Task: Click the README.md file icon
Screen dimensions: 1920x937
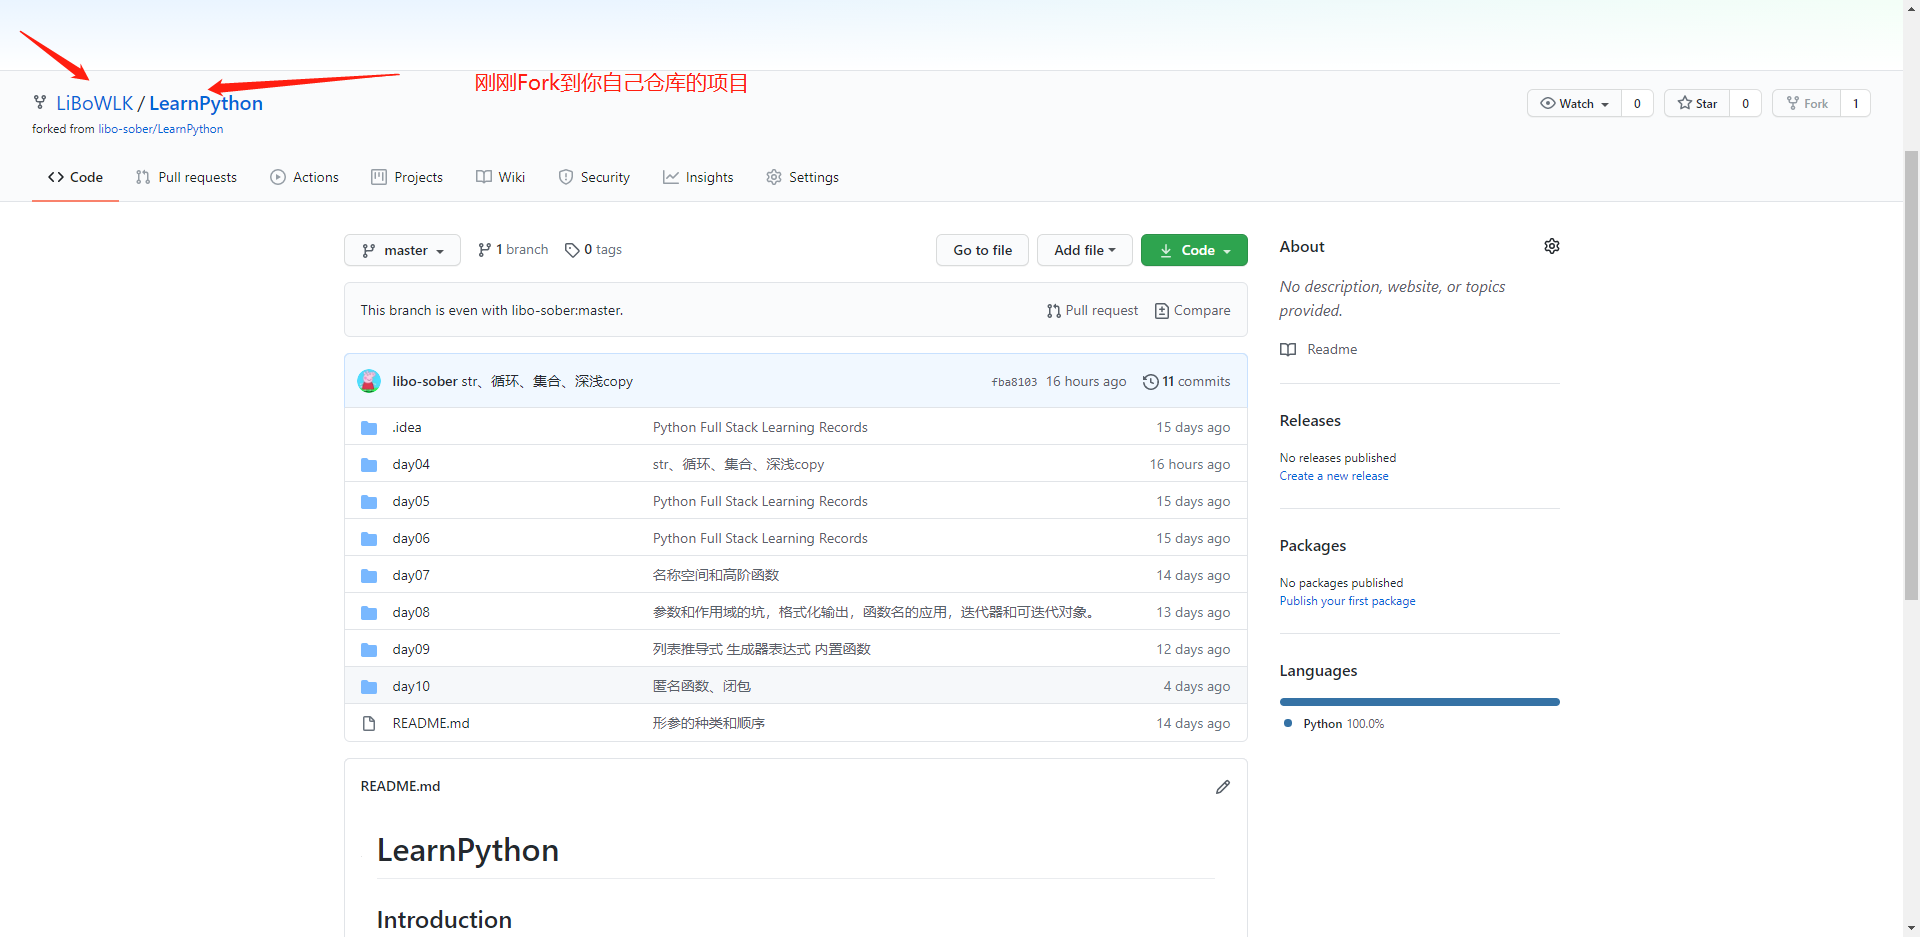Action: [369, 723]
